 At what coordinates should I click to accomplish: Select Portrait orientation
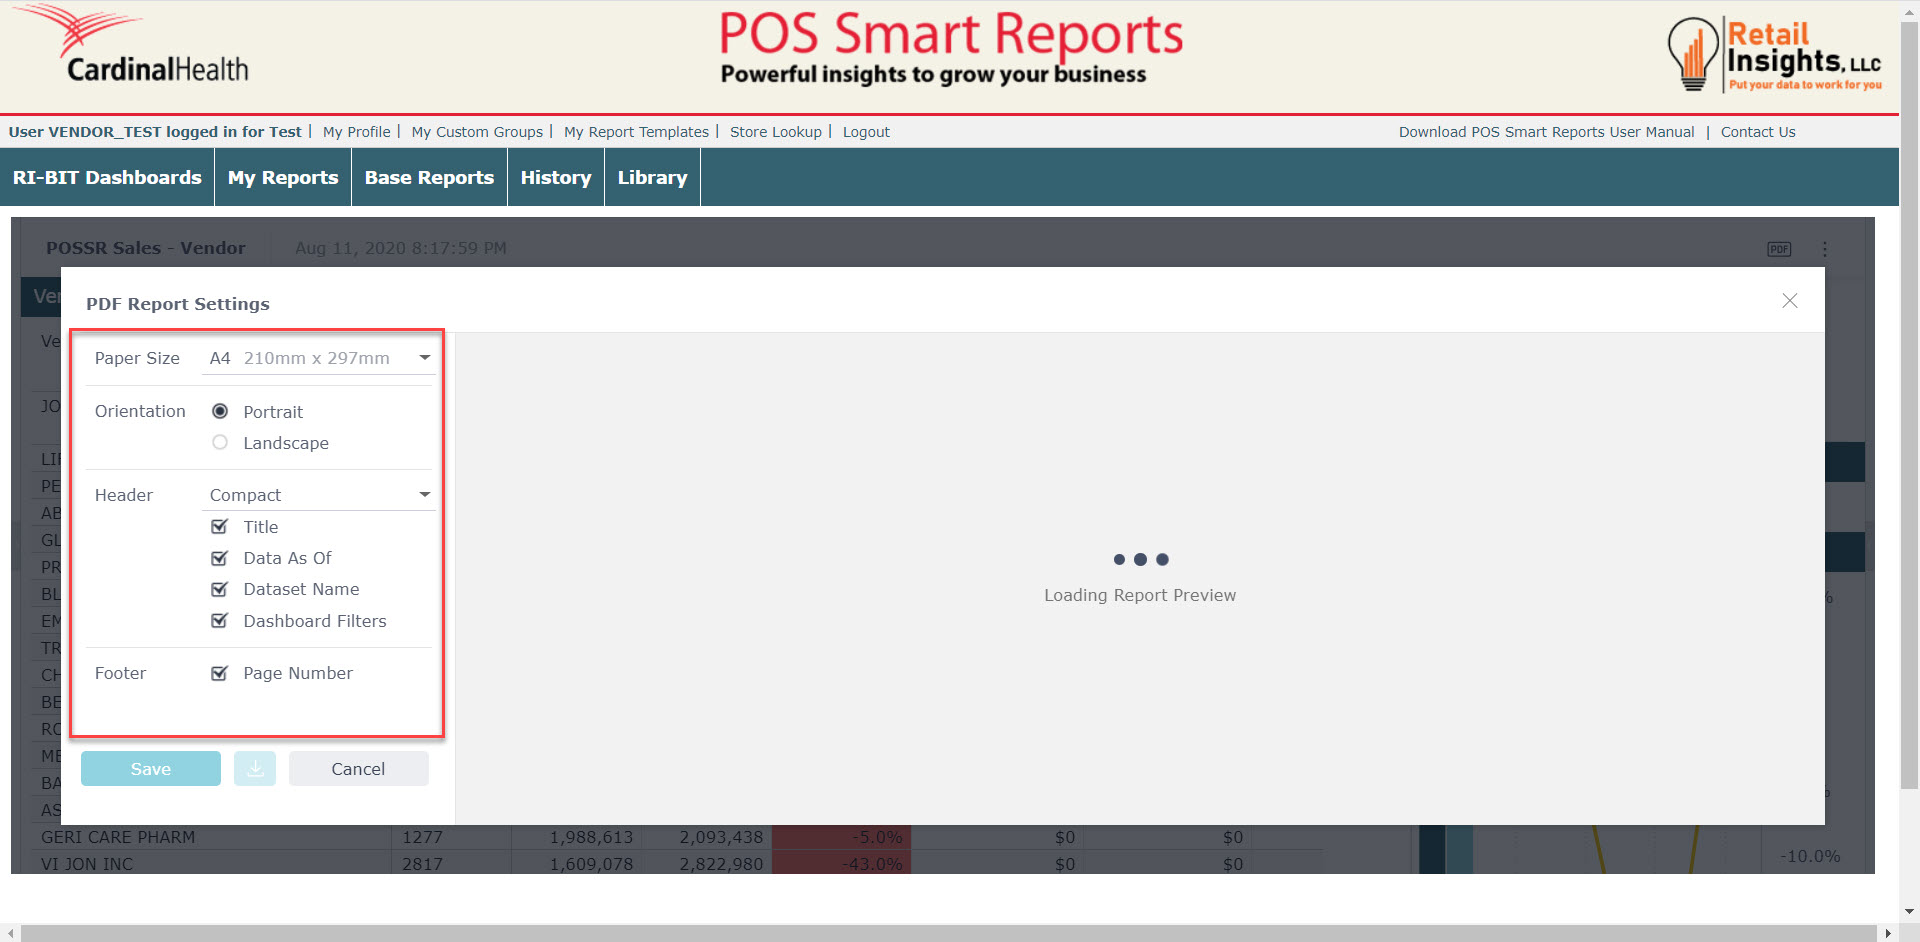(220, 412)
